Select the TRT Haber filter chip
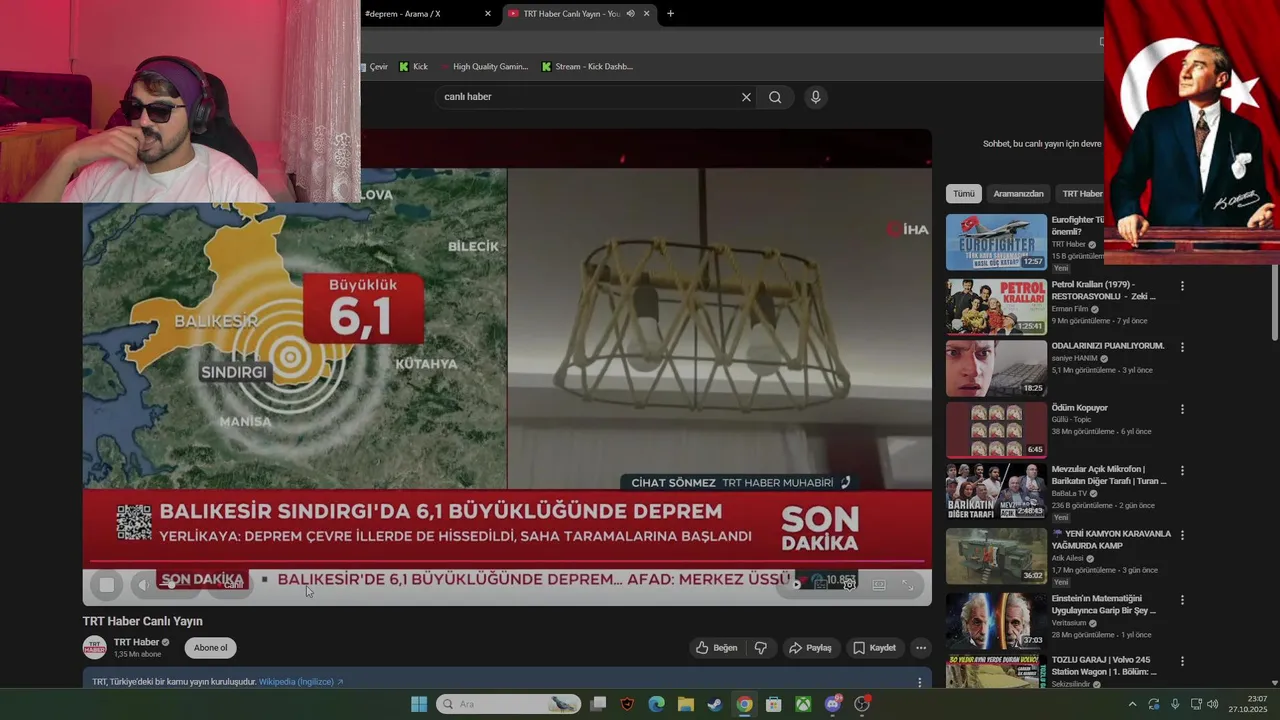The height and width of the screenshot is (720, 1280). pyautogui.click(x=1081, y=194)
